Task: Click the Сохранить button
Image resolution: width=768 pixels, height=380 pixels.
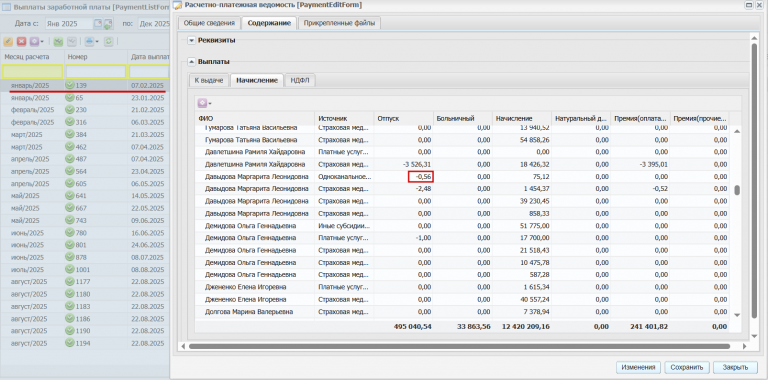Action: pos(687,367)
